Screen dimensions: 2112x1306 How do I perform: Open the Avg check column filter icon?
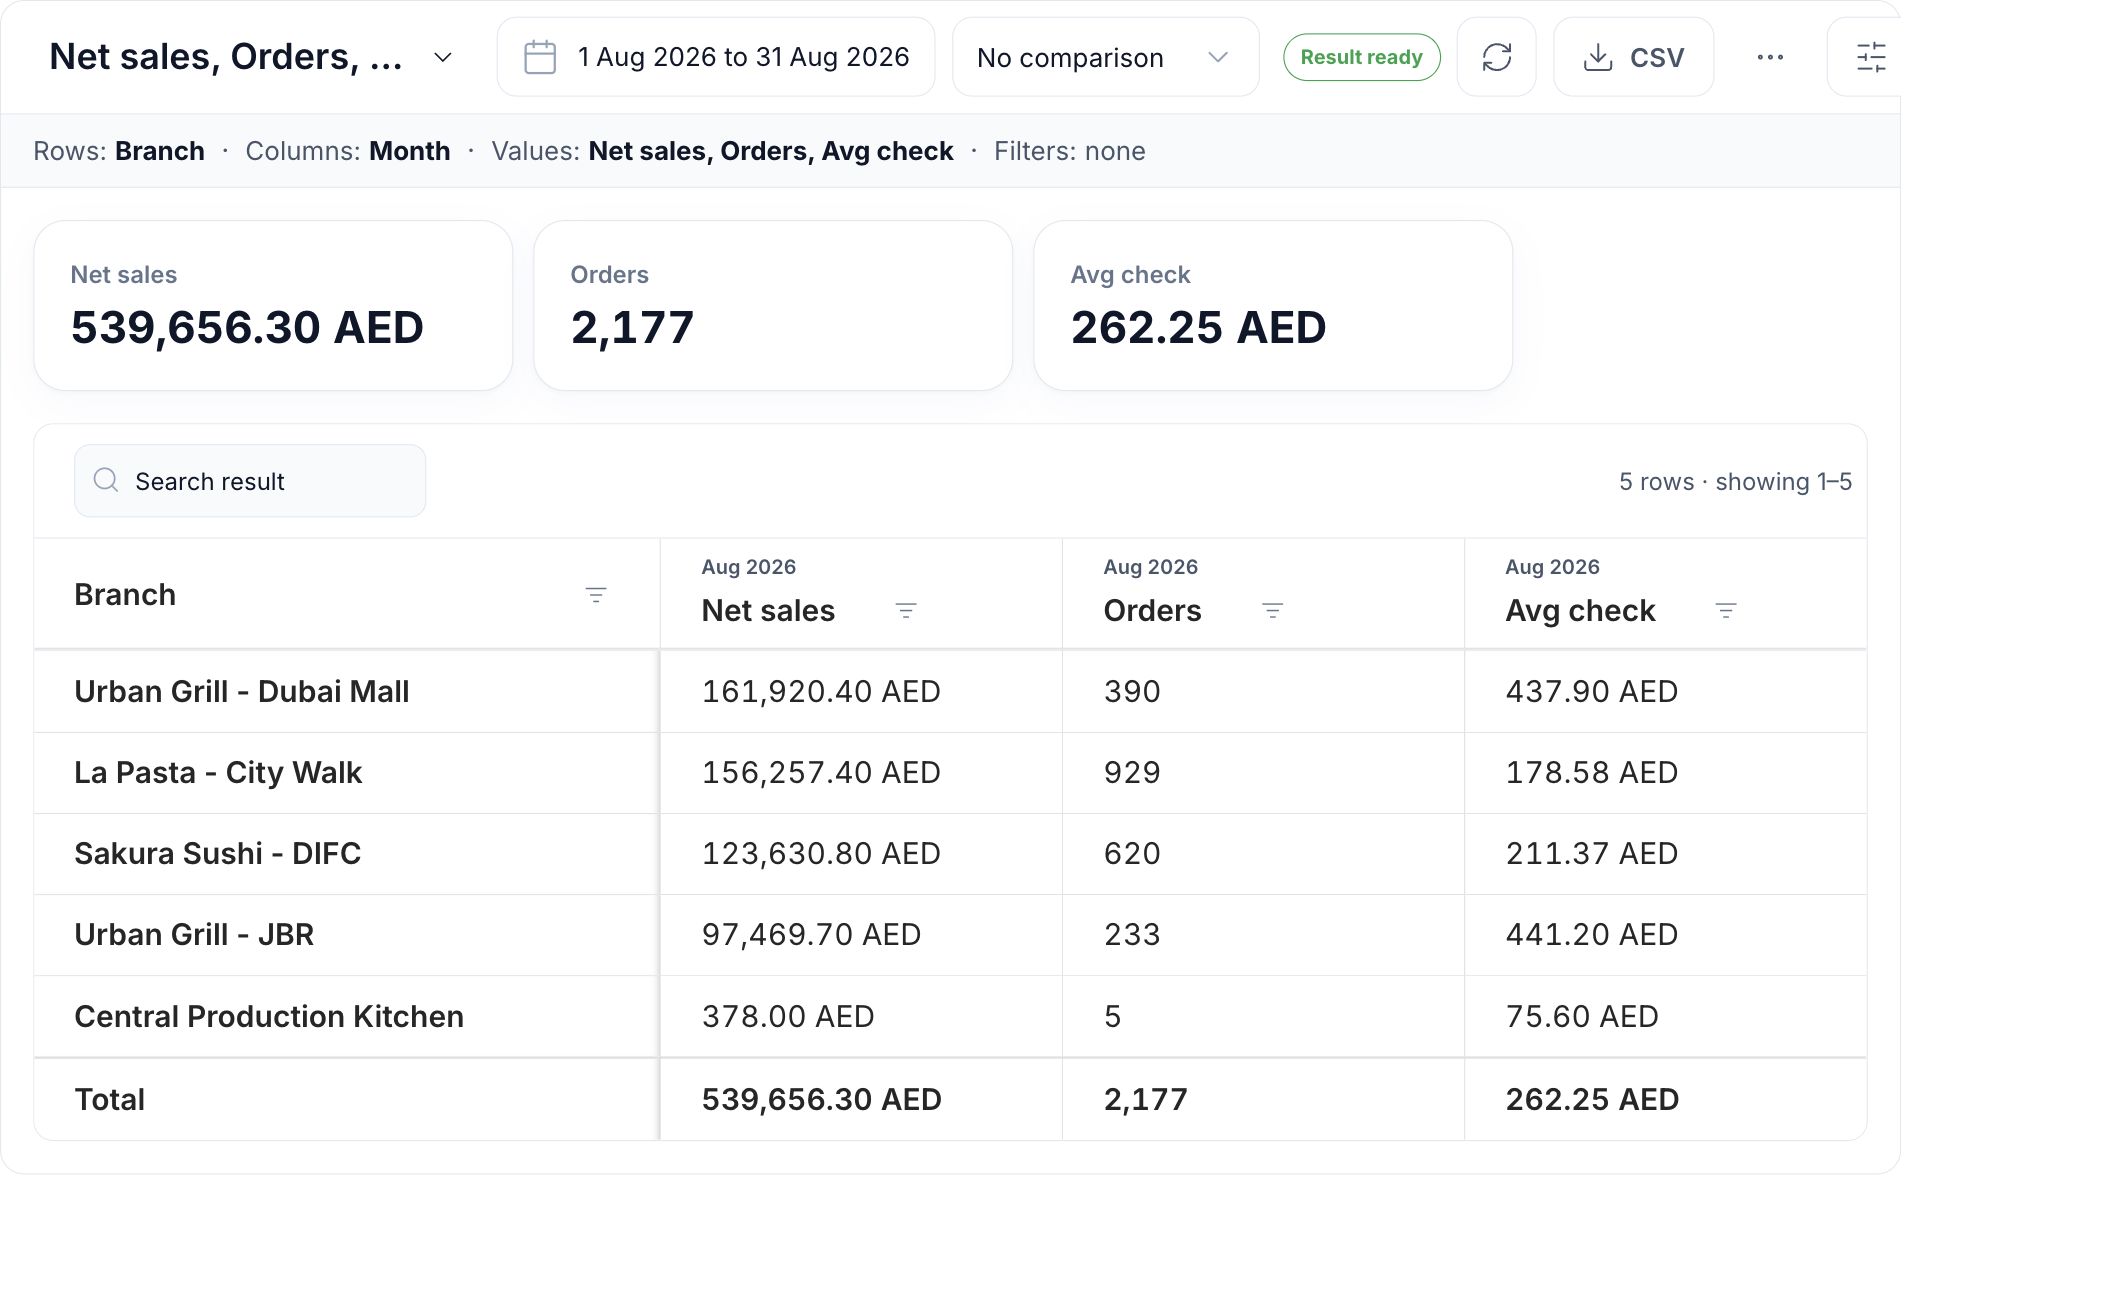pyautogui.click(x=1726, y=611)
